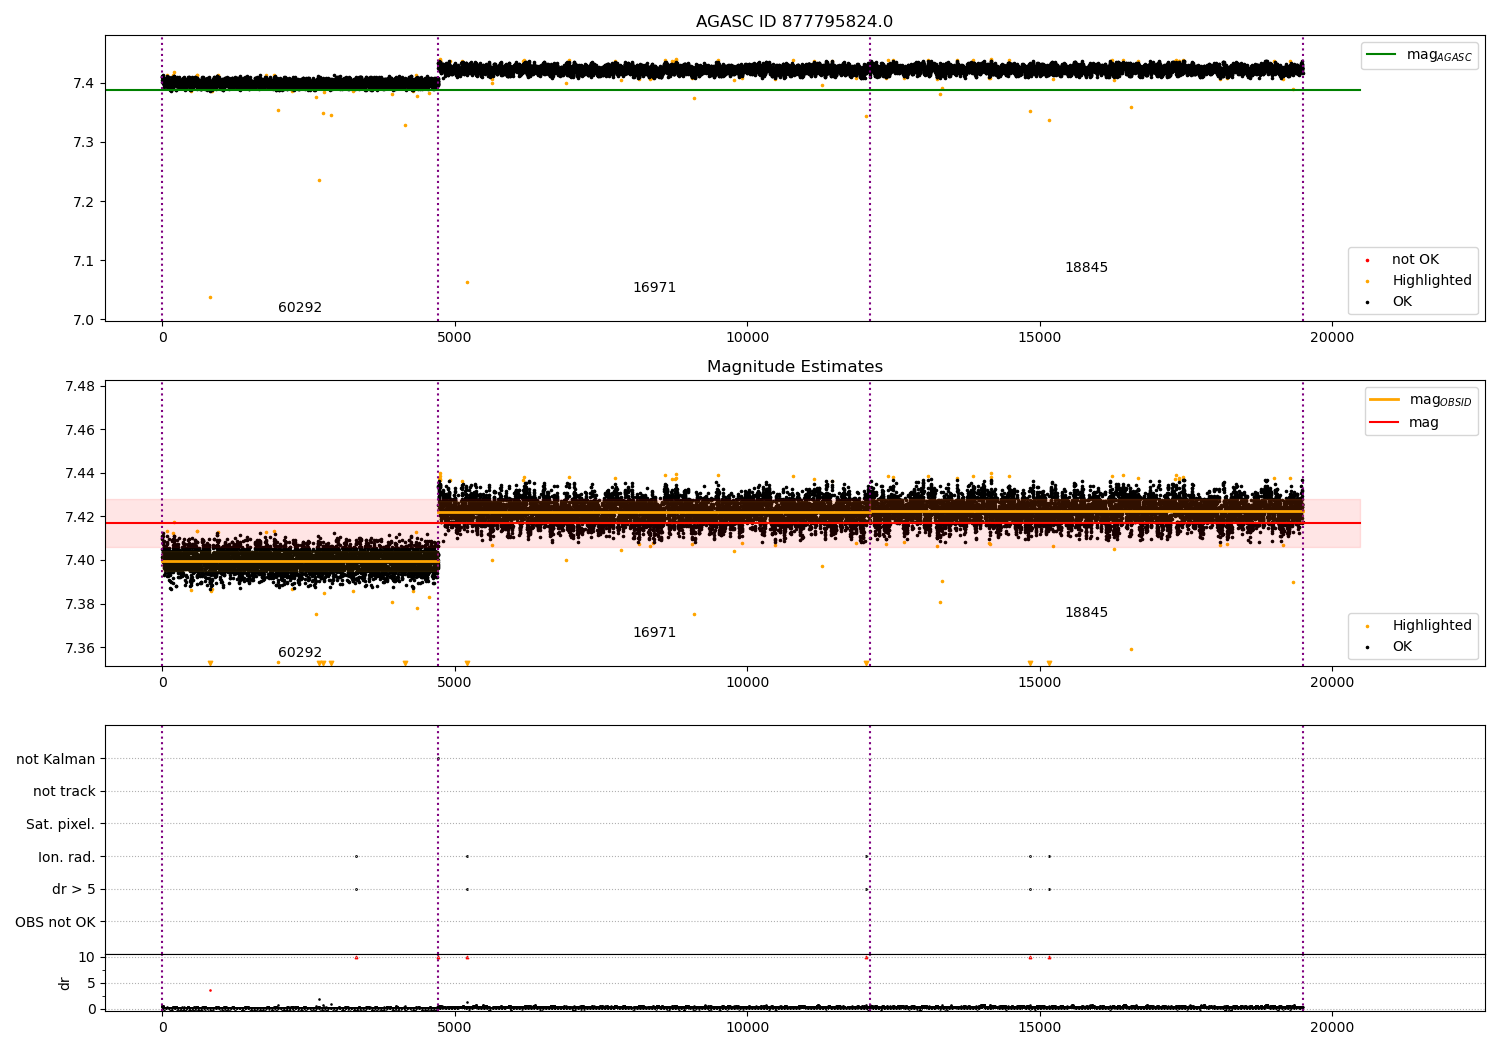Click the y-axis tick 7.0 in top plot

pos(83,321)
